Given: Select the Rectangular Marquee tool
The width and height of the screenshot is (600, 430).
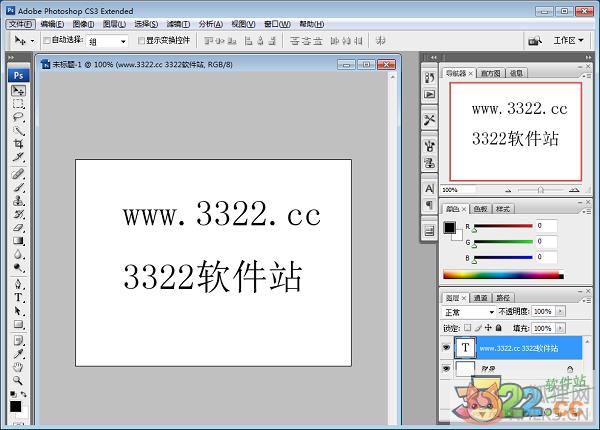Looking at the screenshot, I should (x=18, y=104).
